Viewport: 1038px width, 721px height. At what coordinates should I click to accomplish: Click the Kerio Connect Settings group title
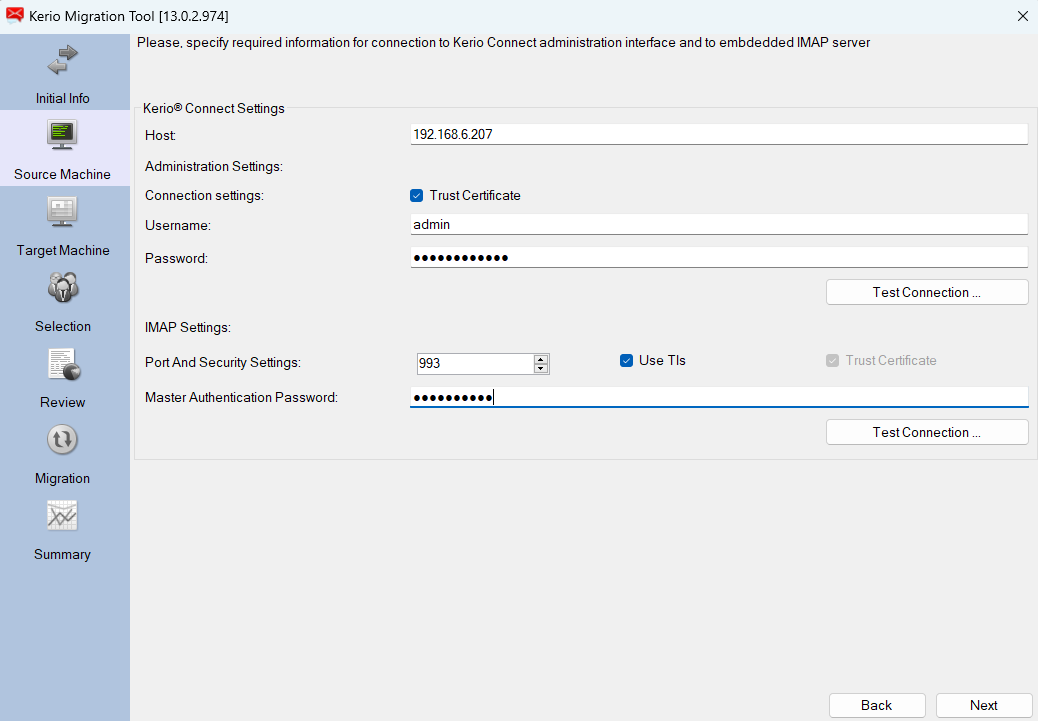(214, 109)
